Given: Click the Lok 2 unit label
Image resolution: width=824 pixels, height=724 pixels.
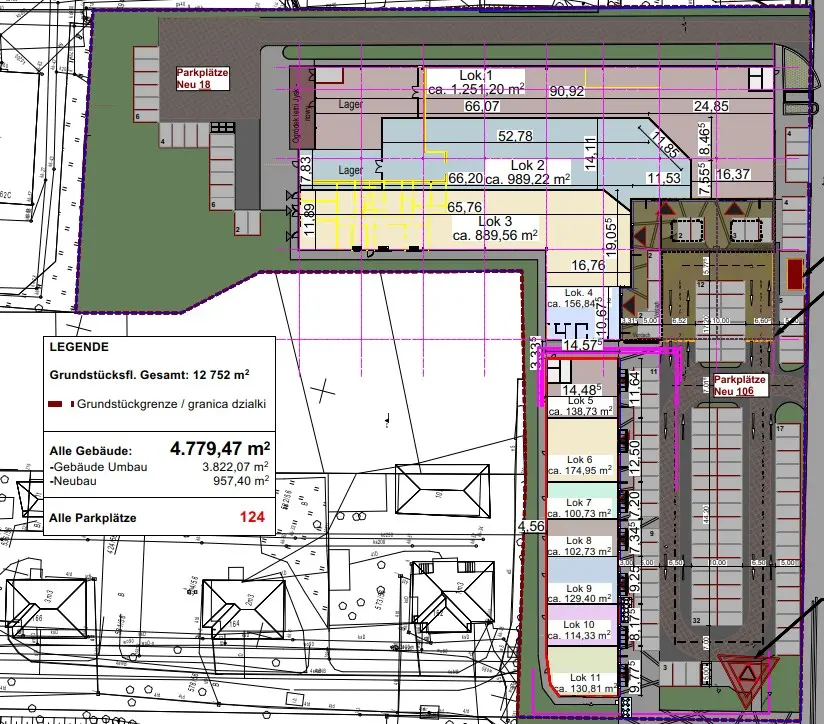Looking at the screenshot, I should (525, 172).
